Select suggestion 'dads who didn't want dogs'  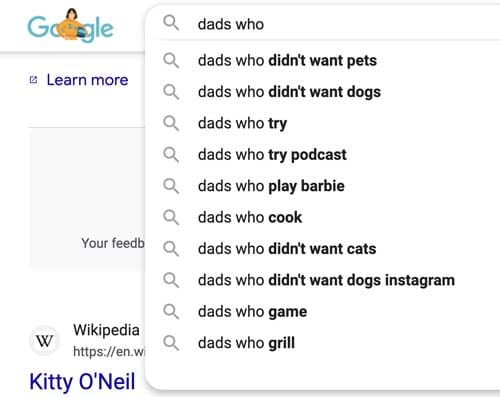[x=322, y=92]
